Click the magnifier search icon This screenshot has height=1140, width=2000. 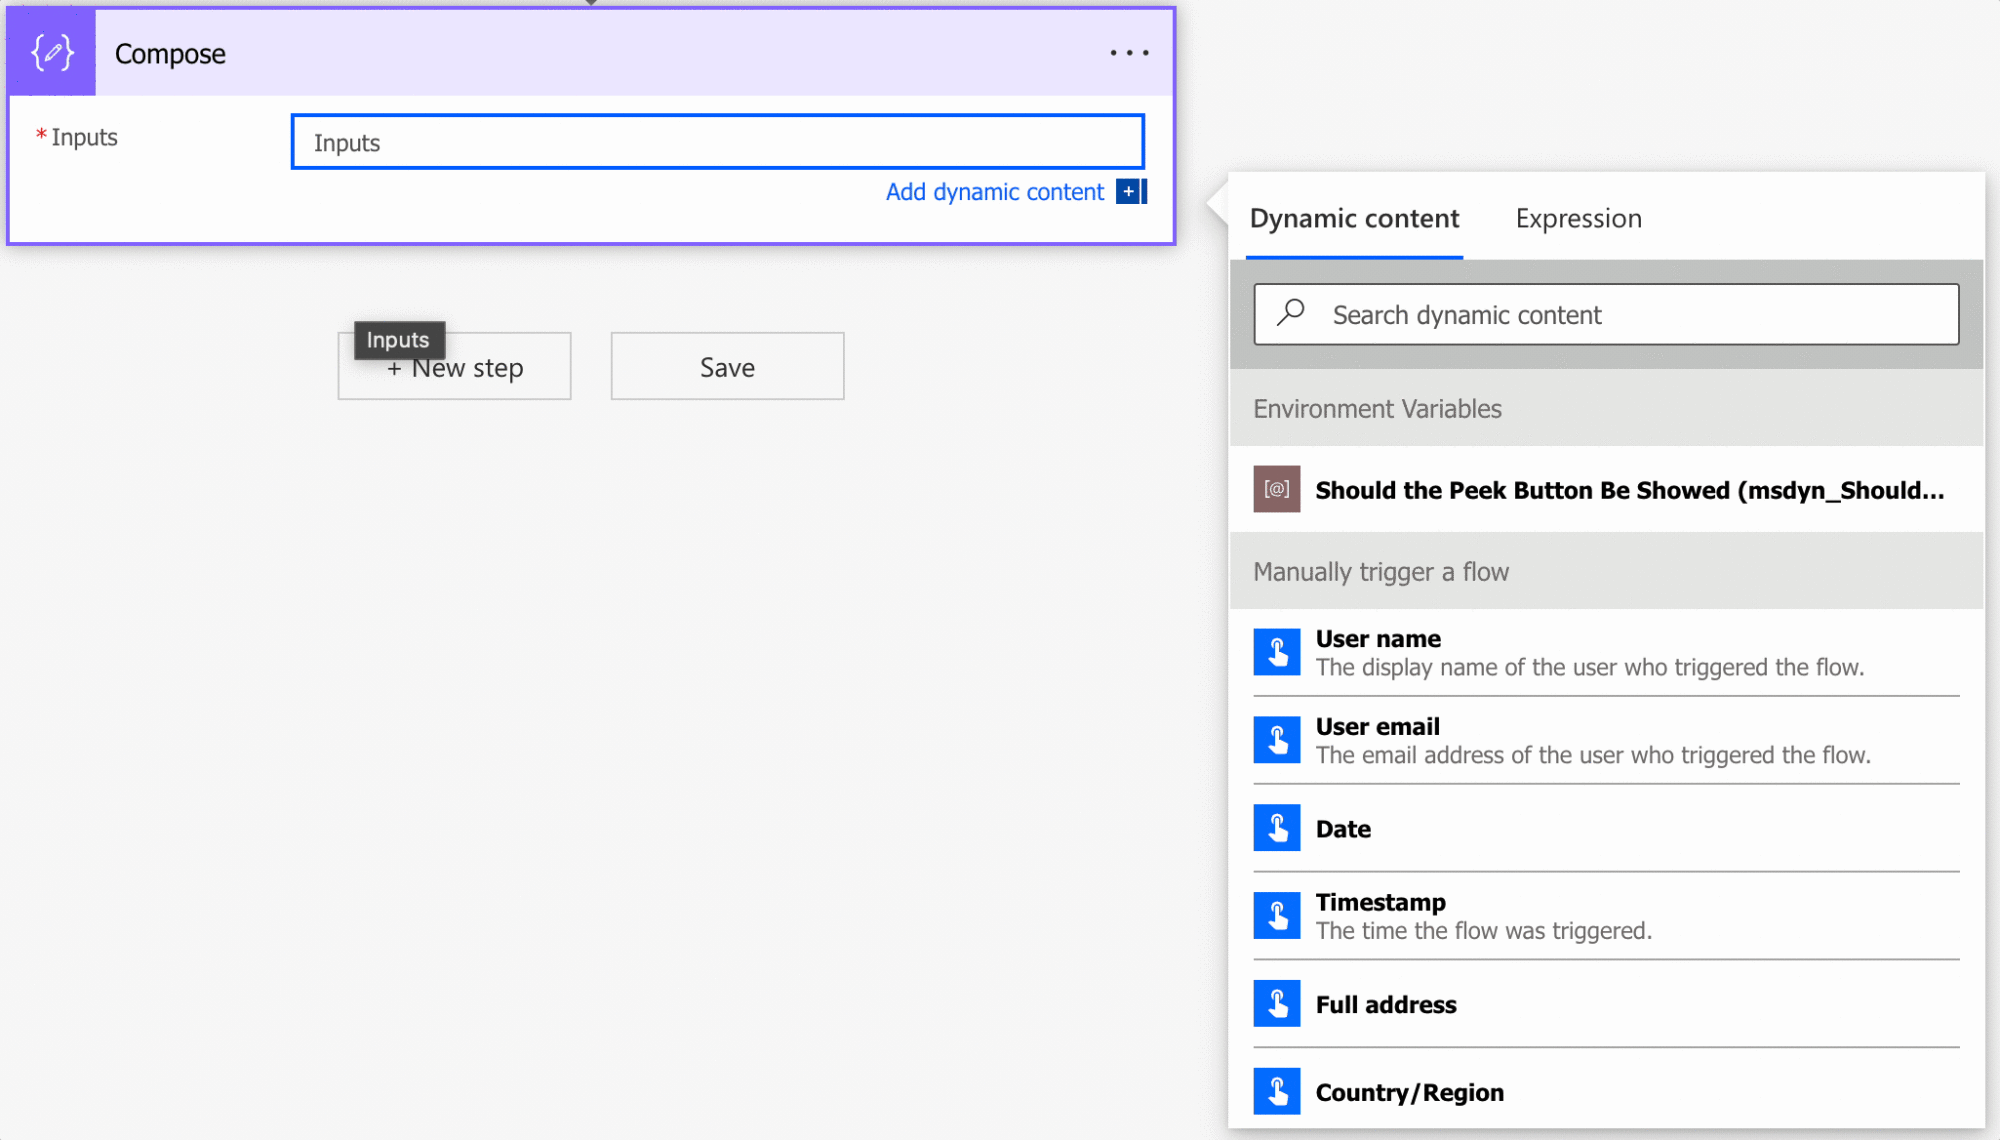pos(1291,313)
